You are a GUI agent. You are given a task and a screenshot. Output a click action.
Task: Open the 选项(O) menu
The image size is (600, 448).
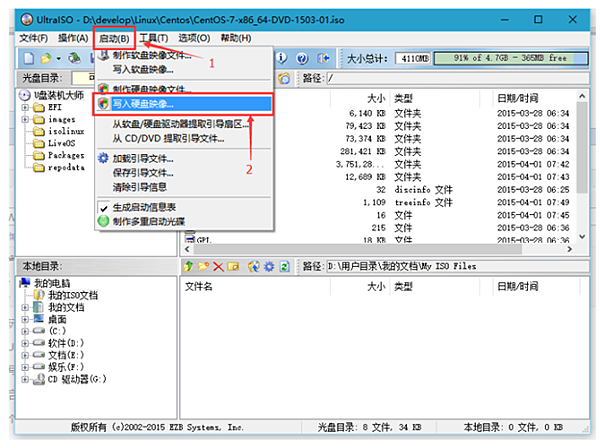tap(194, 38)
